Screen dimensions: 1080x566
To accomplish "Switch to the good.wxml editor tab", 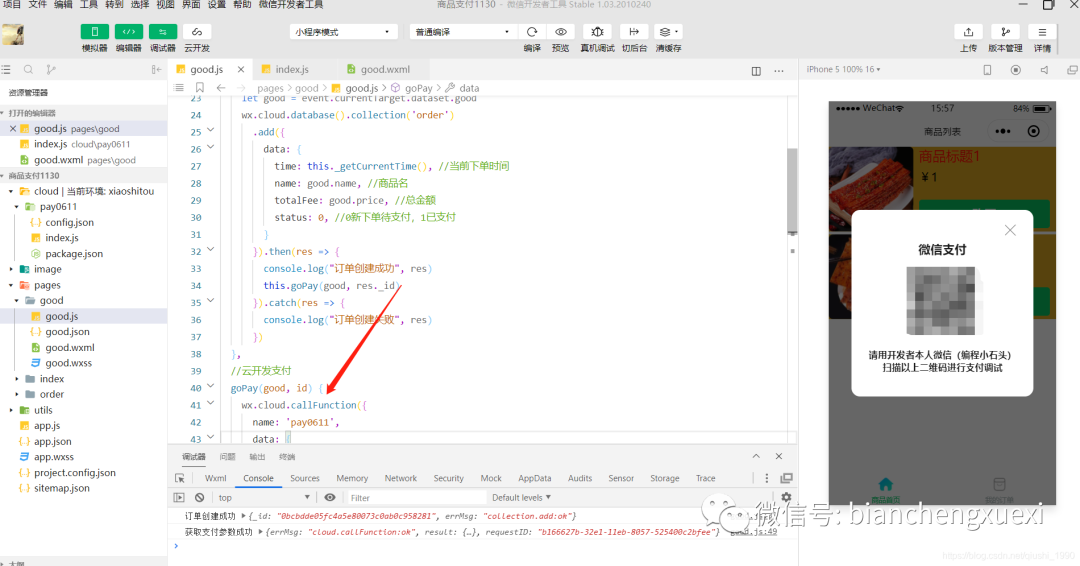I will point(385,70).
